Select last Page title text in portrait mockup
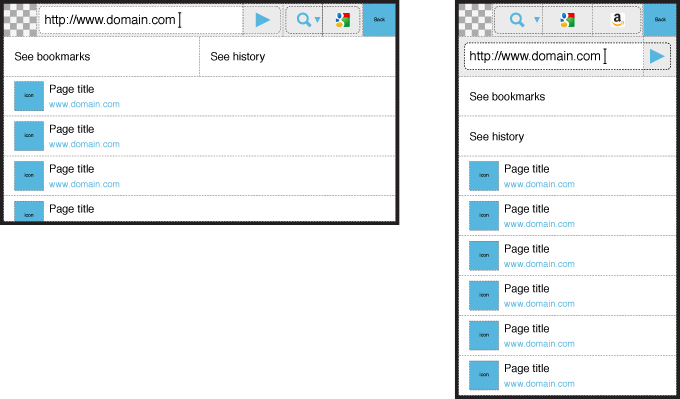This screenshot has height=399, width=680. point(526,369)
